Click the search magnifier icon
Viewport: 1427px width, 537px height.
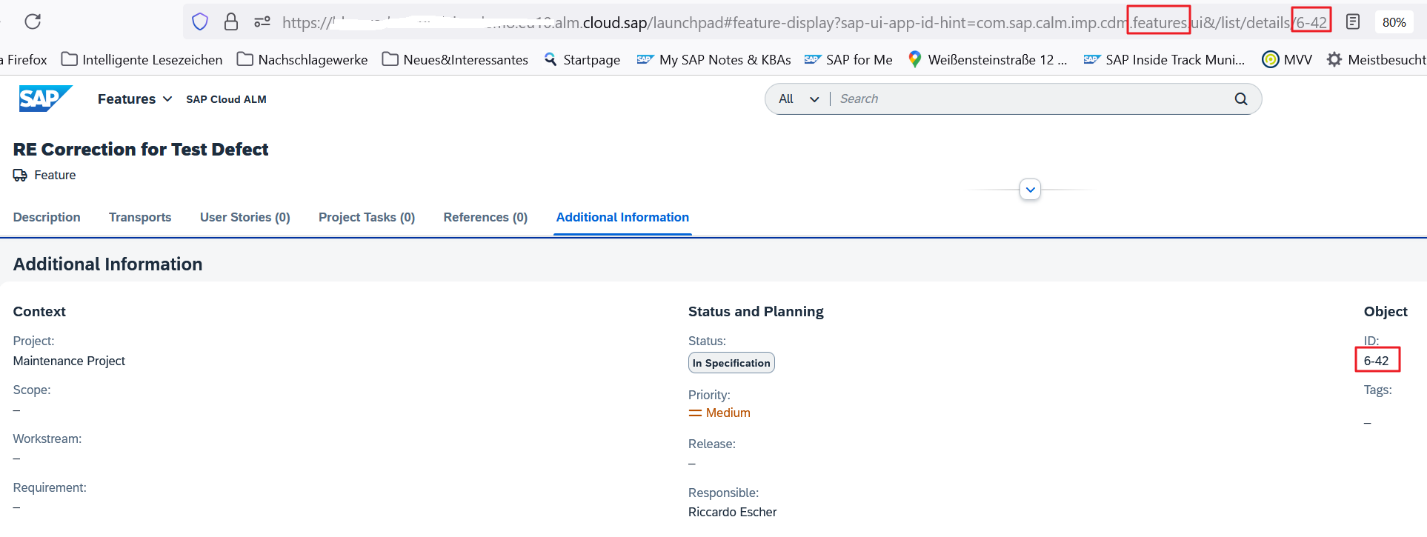(x=1241, y=99)
